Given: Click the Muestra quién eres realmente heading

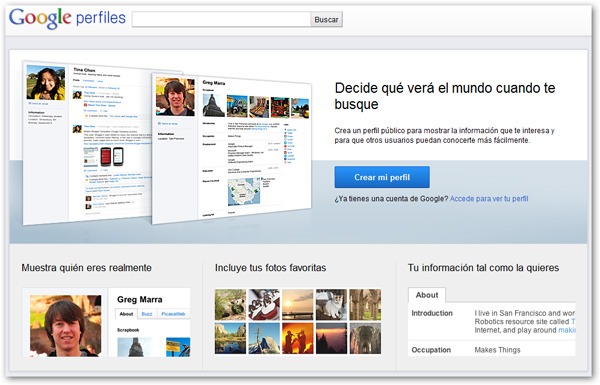Looking at the screenshot, I should click(x=86, y=268).
